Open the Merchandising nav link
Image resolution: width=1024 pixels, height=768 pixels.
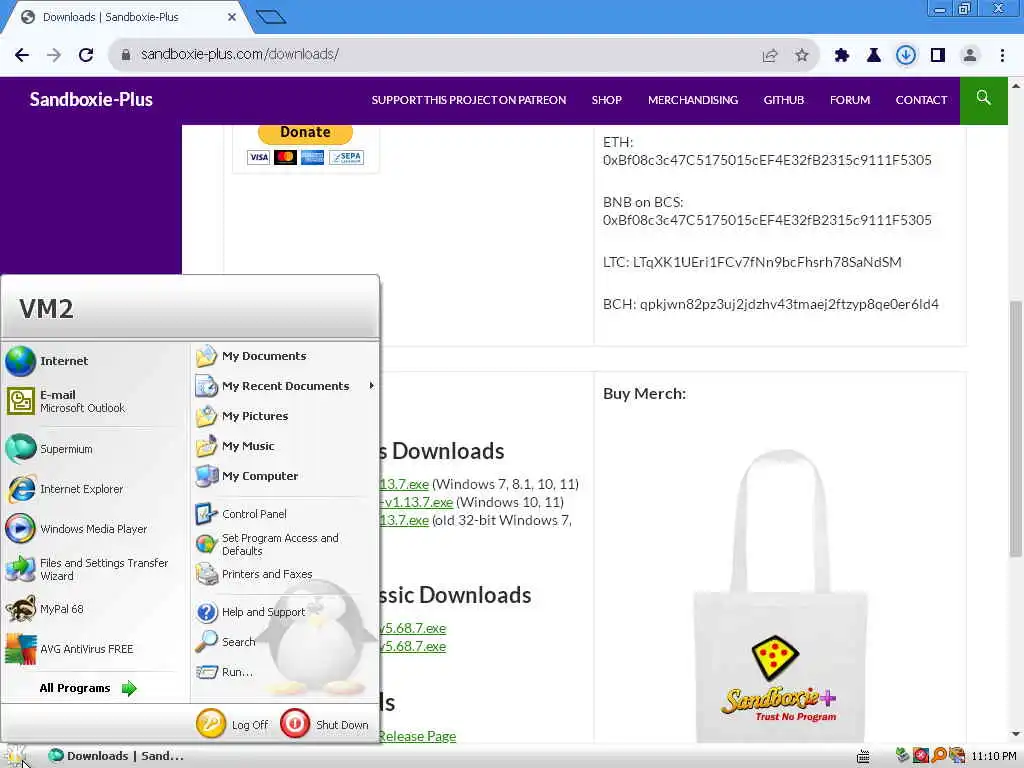pyautogui.click(x=693, y=100)
